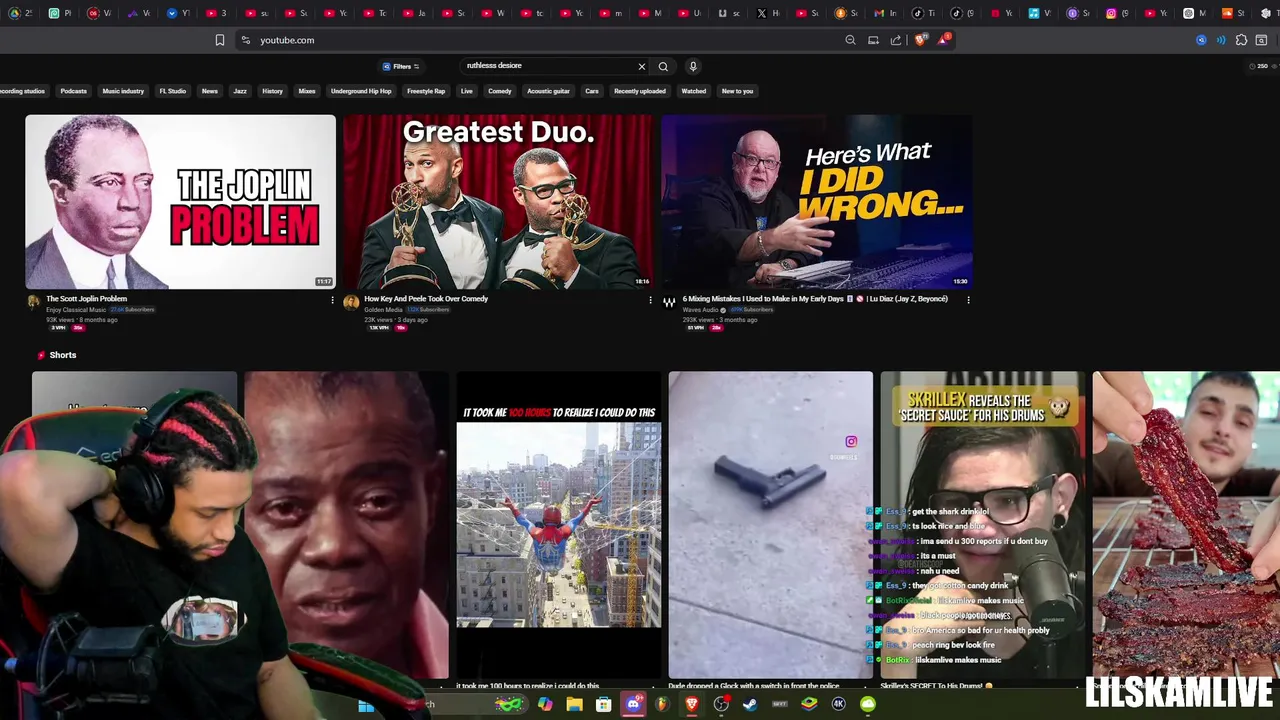This screenshot has height=720, width=1280.
Task: Select the Comedy chip
Action: [500, 91]
